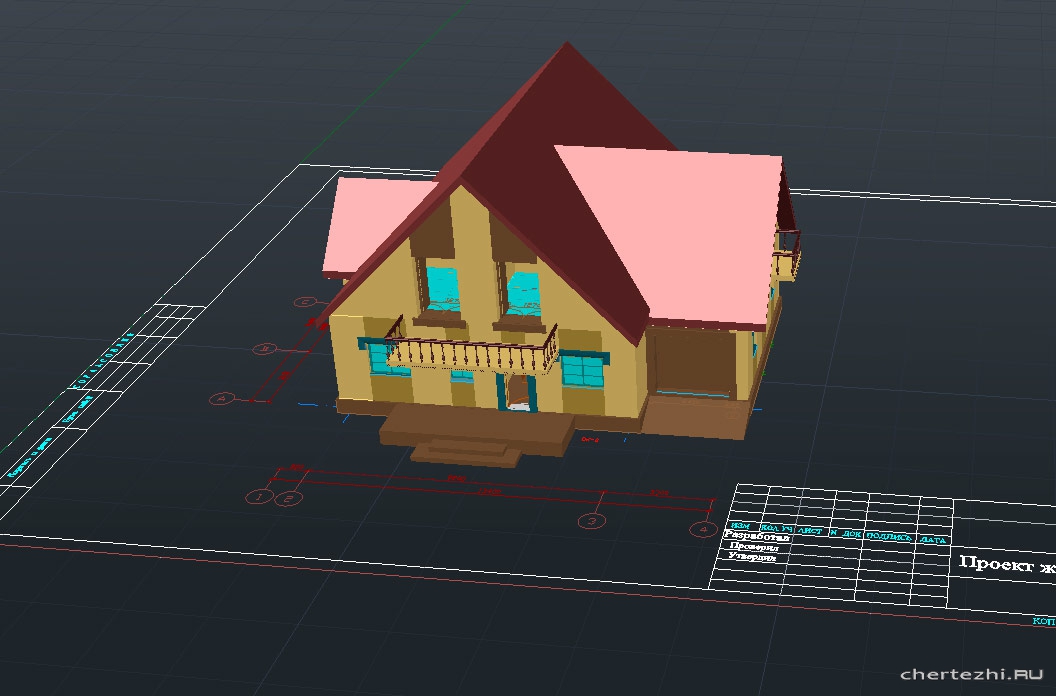Click grid axis bubble number 1
Image resolution: width=1056 pixels, height=696 pixels.
tap(260, 496)
